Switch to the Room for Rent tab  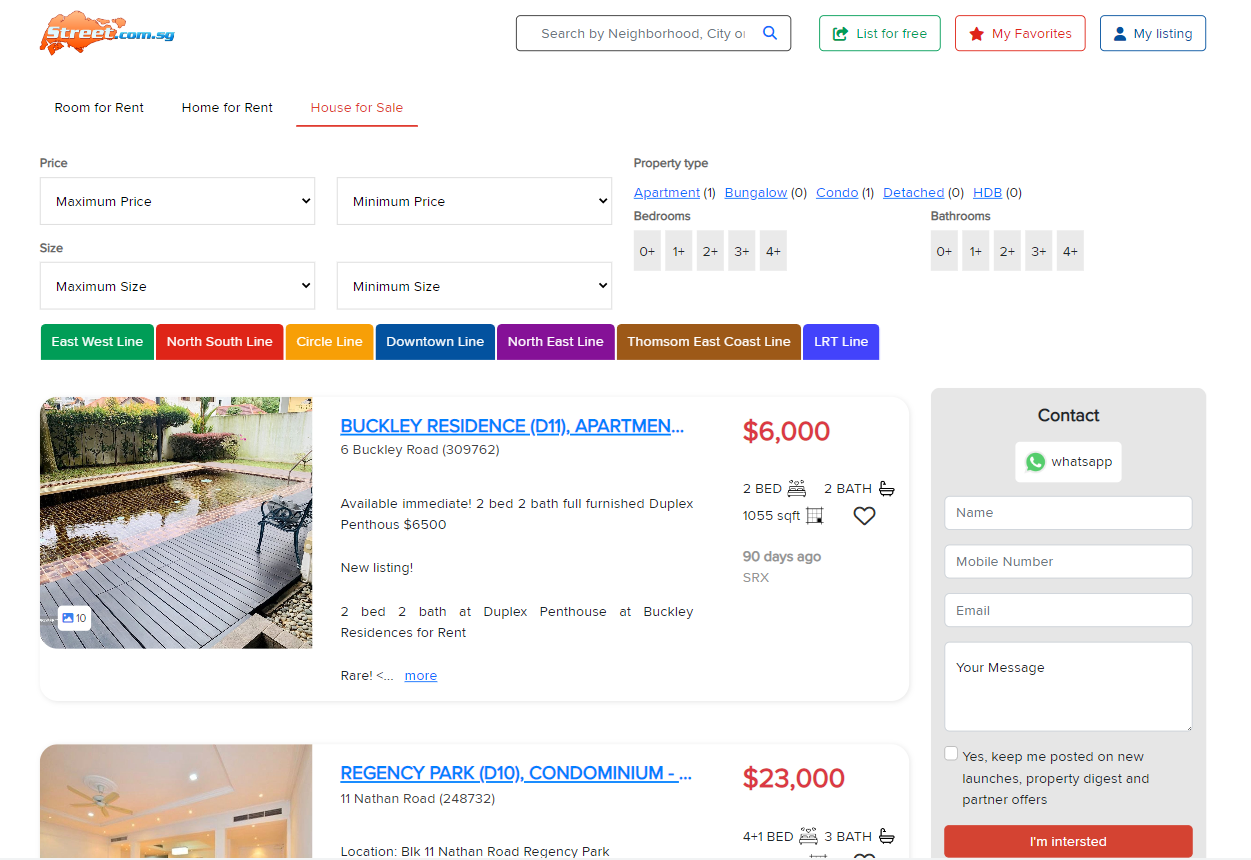99,108
